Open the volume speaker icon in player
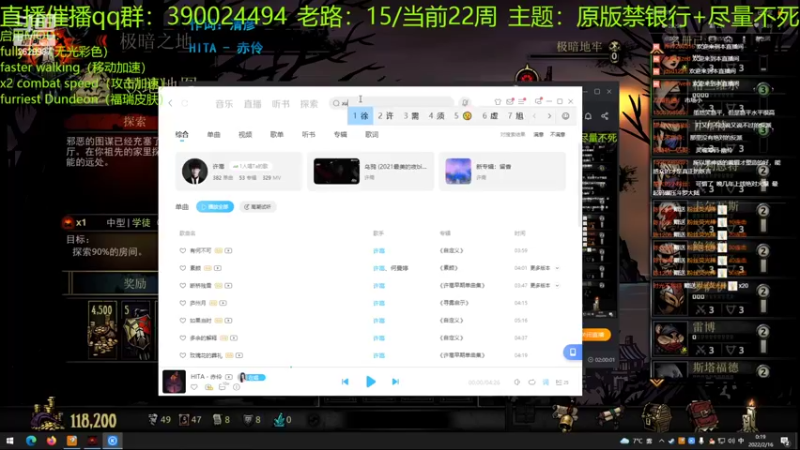 (x=517, y=382)
